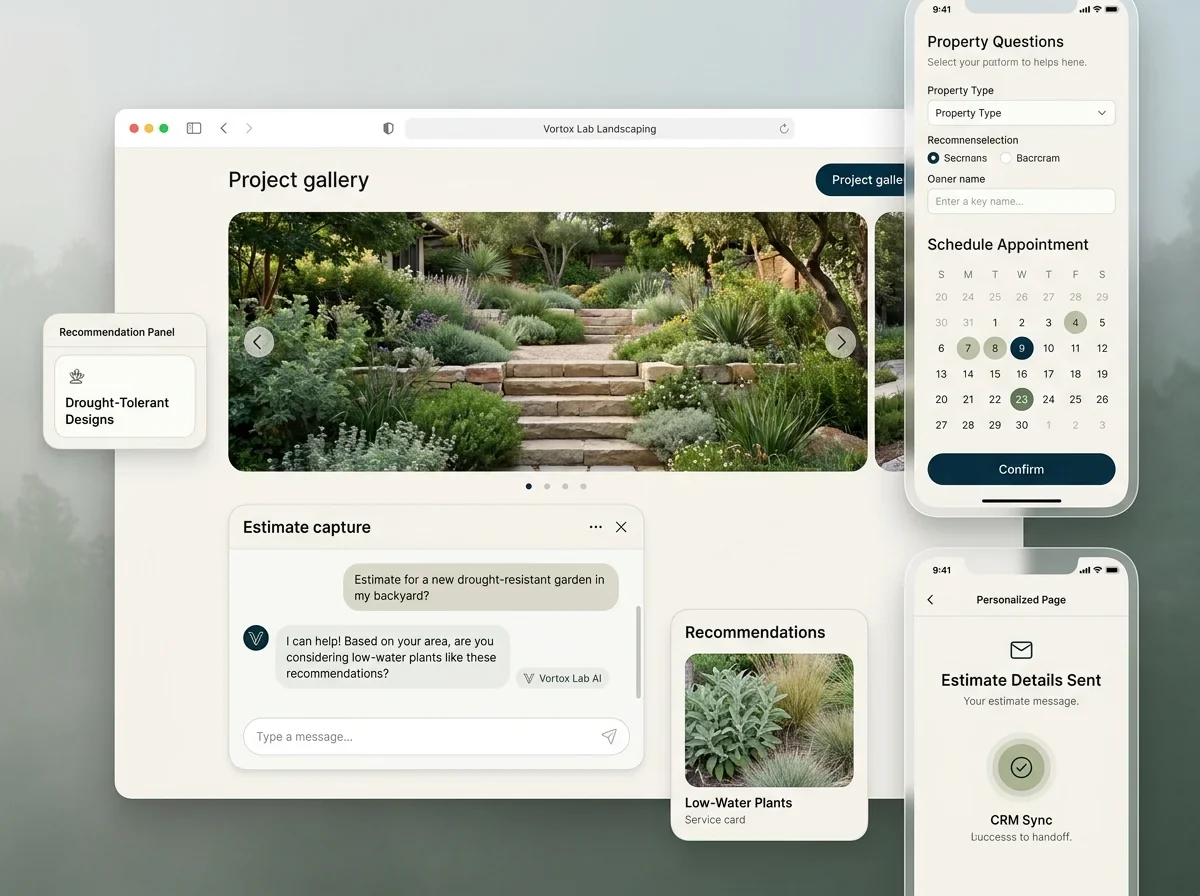The image size is (1200, 896).
Task: Click 'Low-Water Plants' card title
Action: [738, 802]
